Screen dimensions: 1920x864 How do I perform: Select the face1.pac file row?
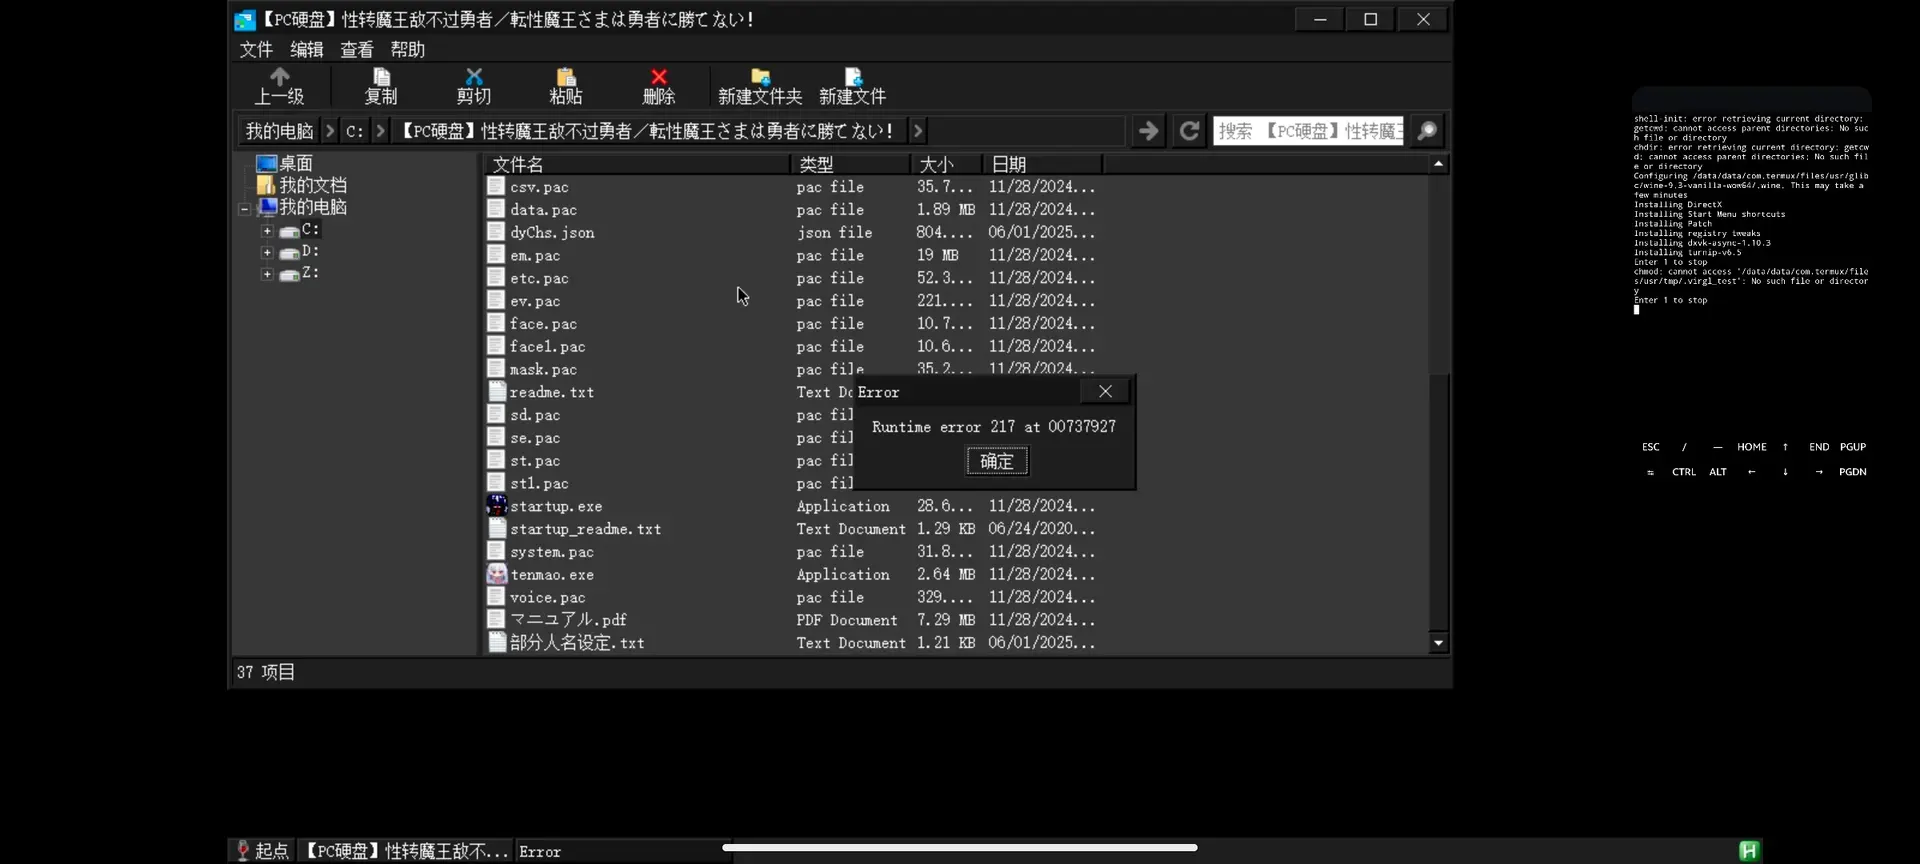point(791,346)
